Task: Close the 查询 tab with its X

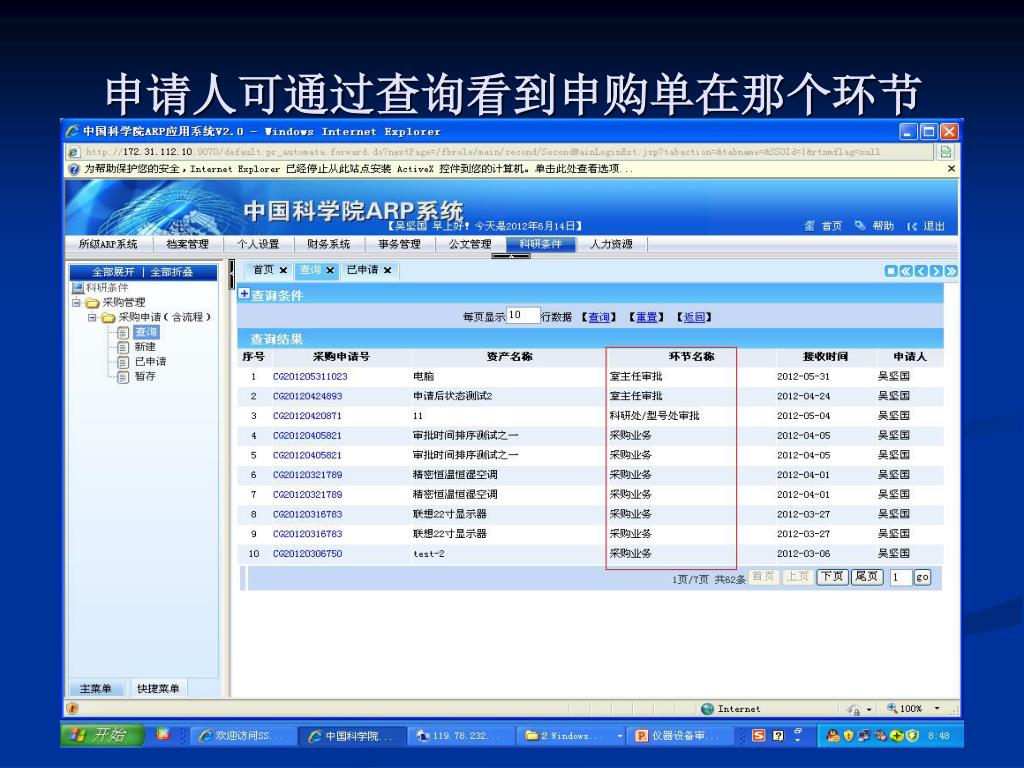Action: [x=330, y=270]
